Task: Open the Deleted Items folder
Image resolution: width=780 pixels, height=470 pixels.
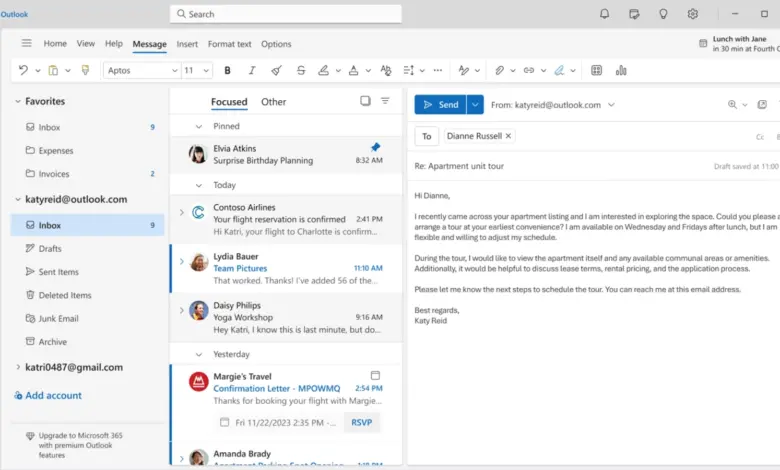Action: 87,295
